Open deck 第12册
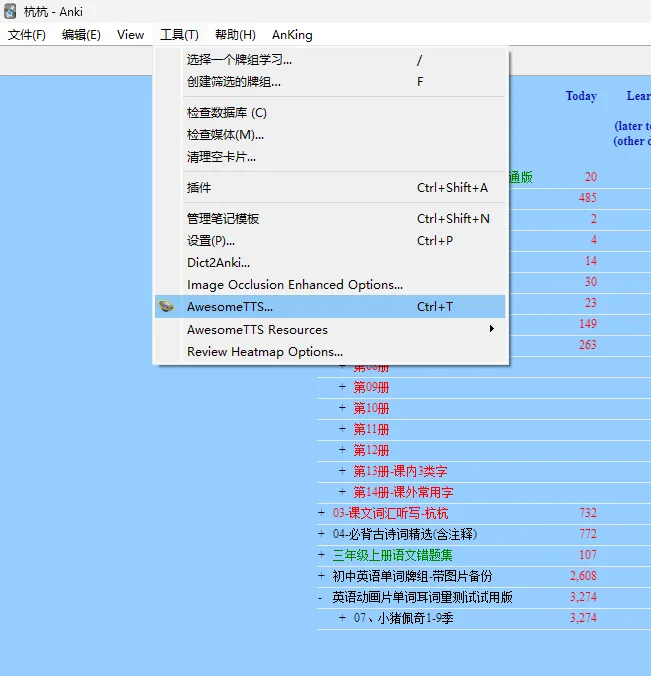Image resolution: width=651 pixels, height=676 pixels. 371,450
